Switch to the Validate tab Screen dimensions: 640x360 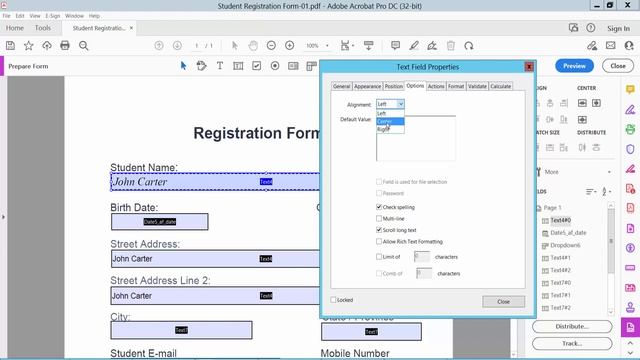pyautogui.click(x=477, y=86)
